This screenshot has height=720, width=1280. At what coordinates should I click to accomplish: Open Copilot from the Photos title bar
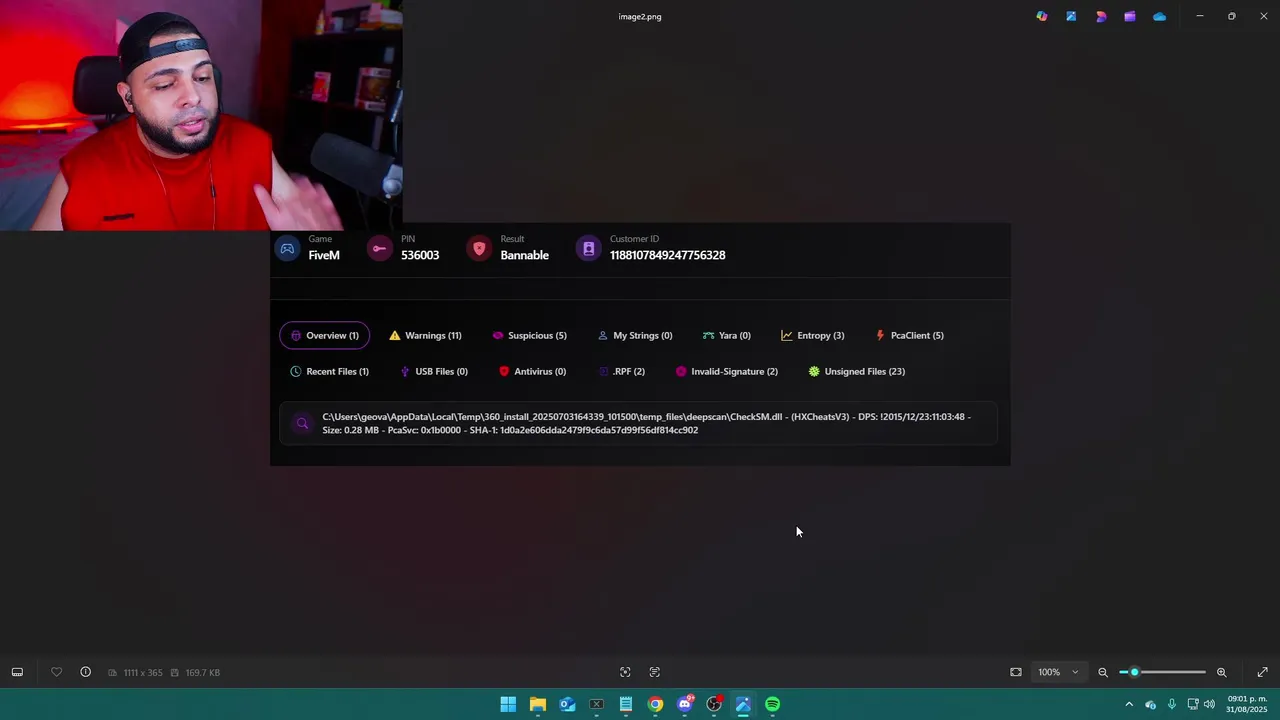[1042, 16]
